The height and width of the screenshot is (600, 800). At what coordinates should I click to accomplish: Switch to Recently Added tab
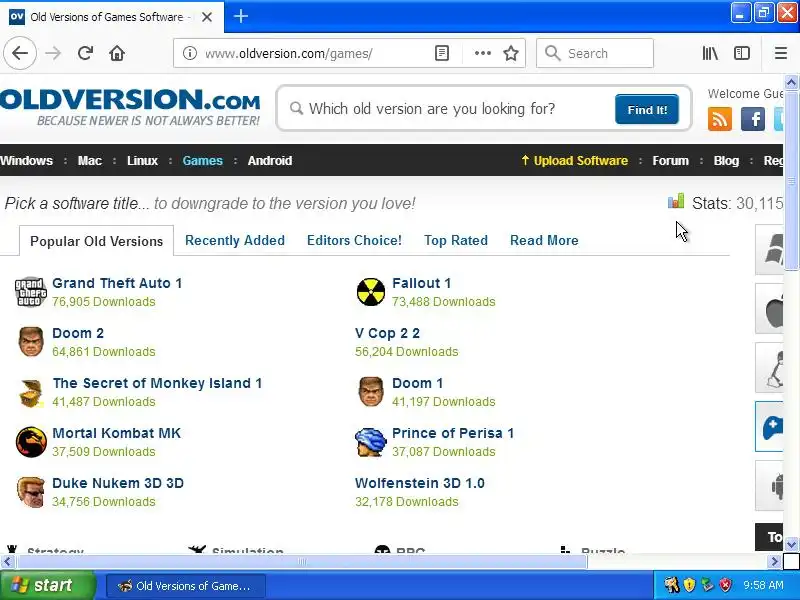coord(235,240)
